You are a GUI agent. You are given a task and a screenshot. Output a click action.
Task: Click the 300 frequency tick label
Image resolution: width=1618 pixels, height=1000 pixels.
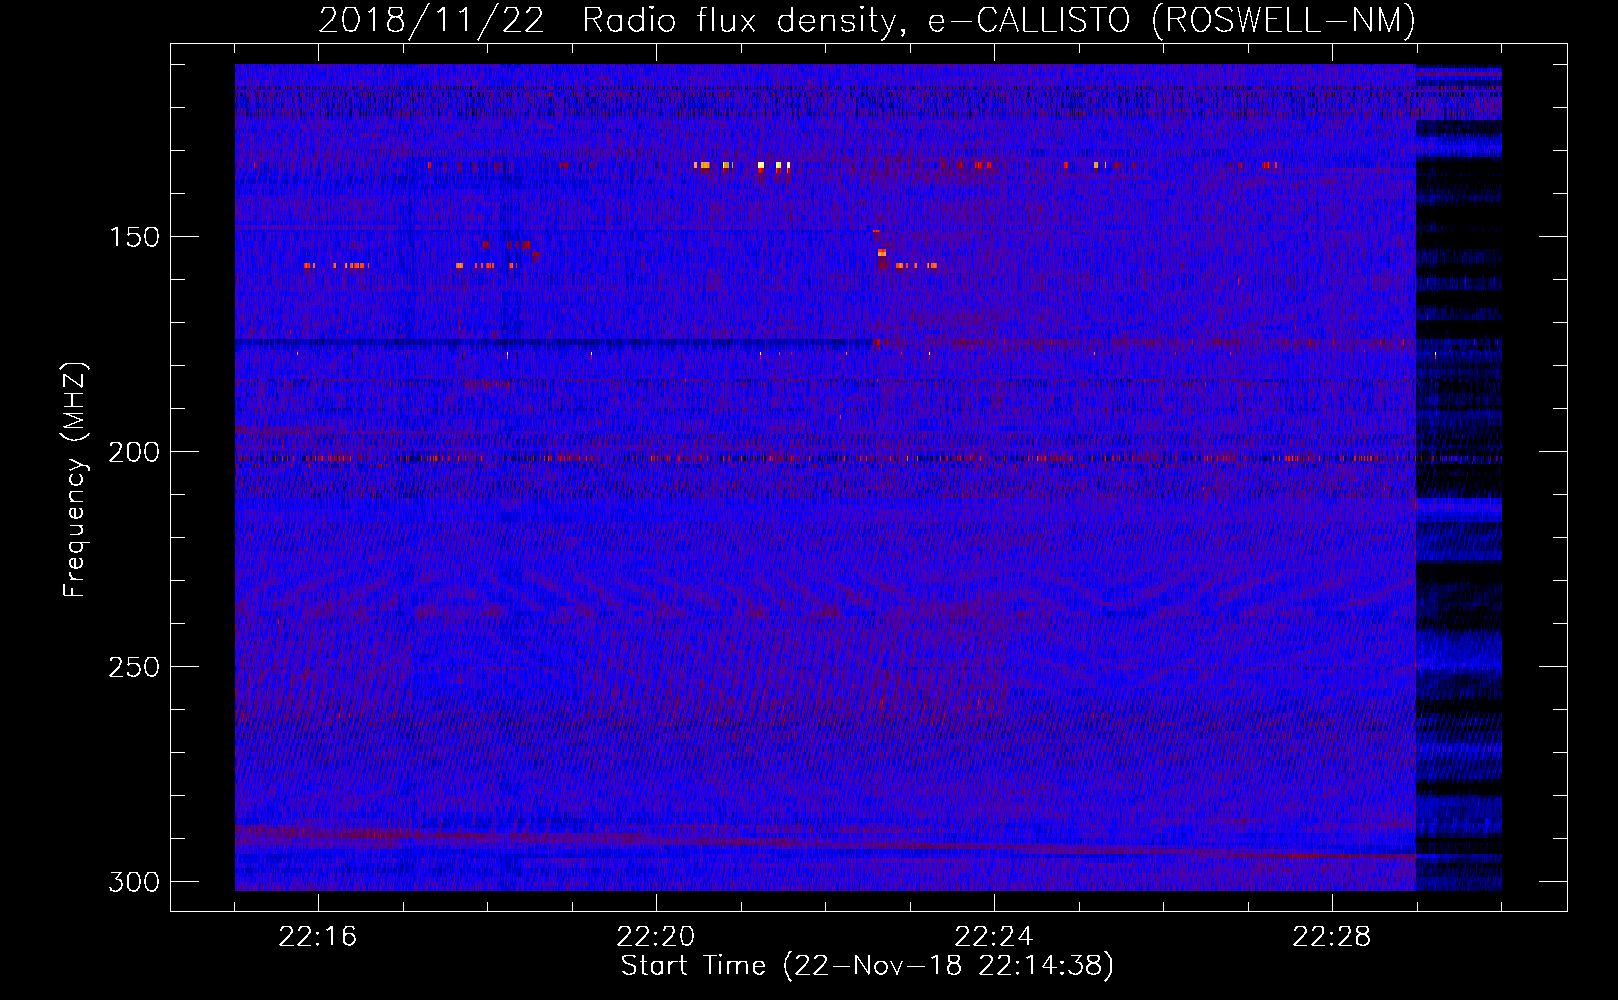[134, 882]
